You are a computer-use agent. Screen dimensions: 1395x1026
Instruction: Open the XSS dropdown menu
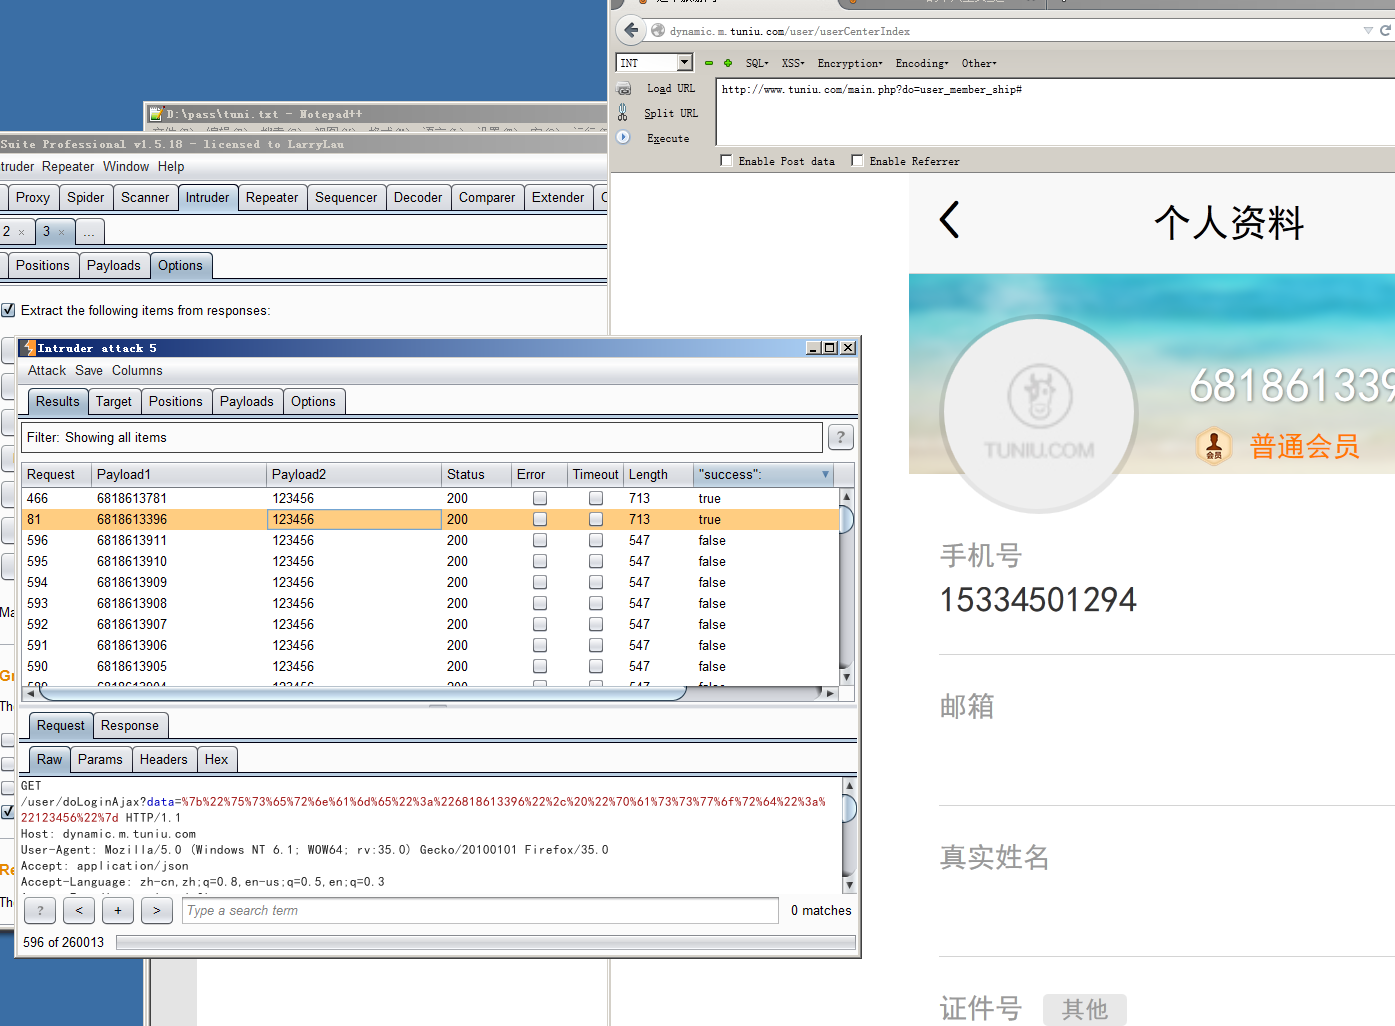(x=793, y=63)
